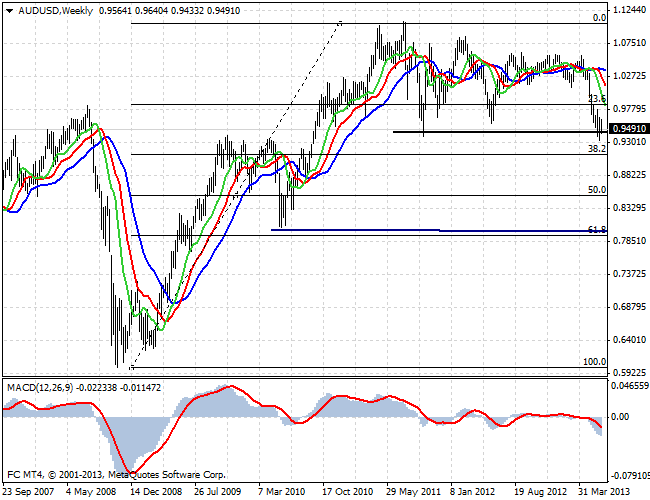Select the dotted Fibonacci diagonal trend line
This screenshot has width=650, height=500.
(x=235, y=195)
